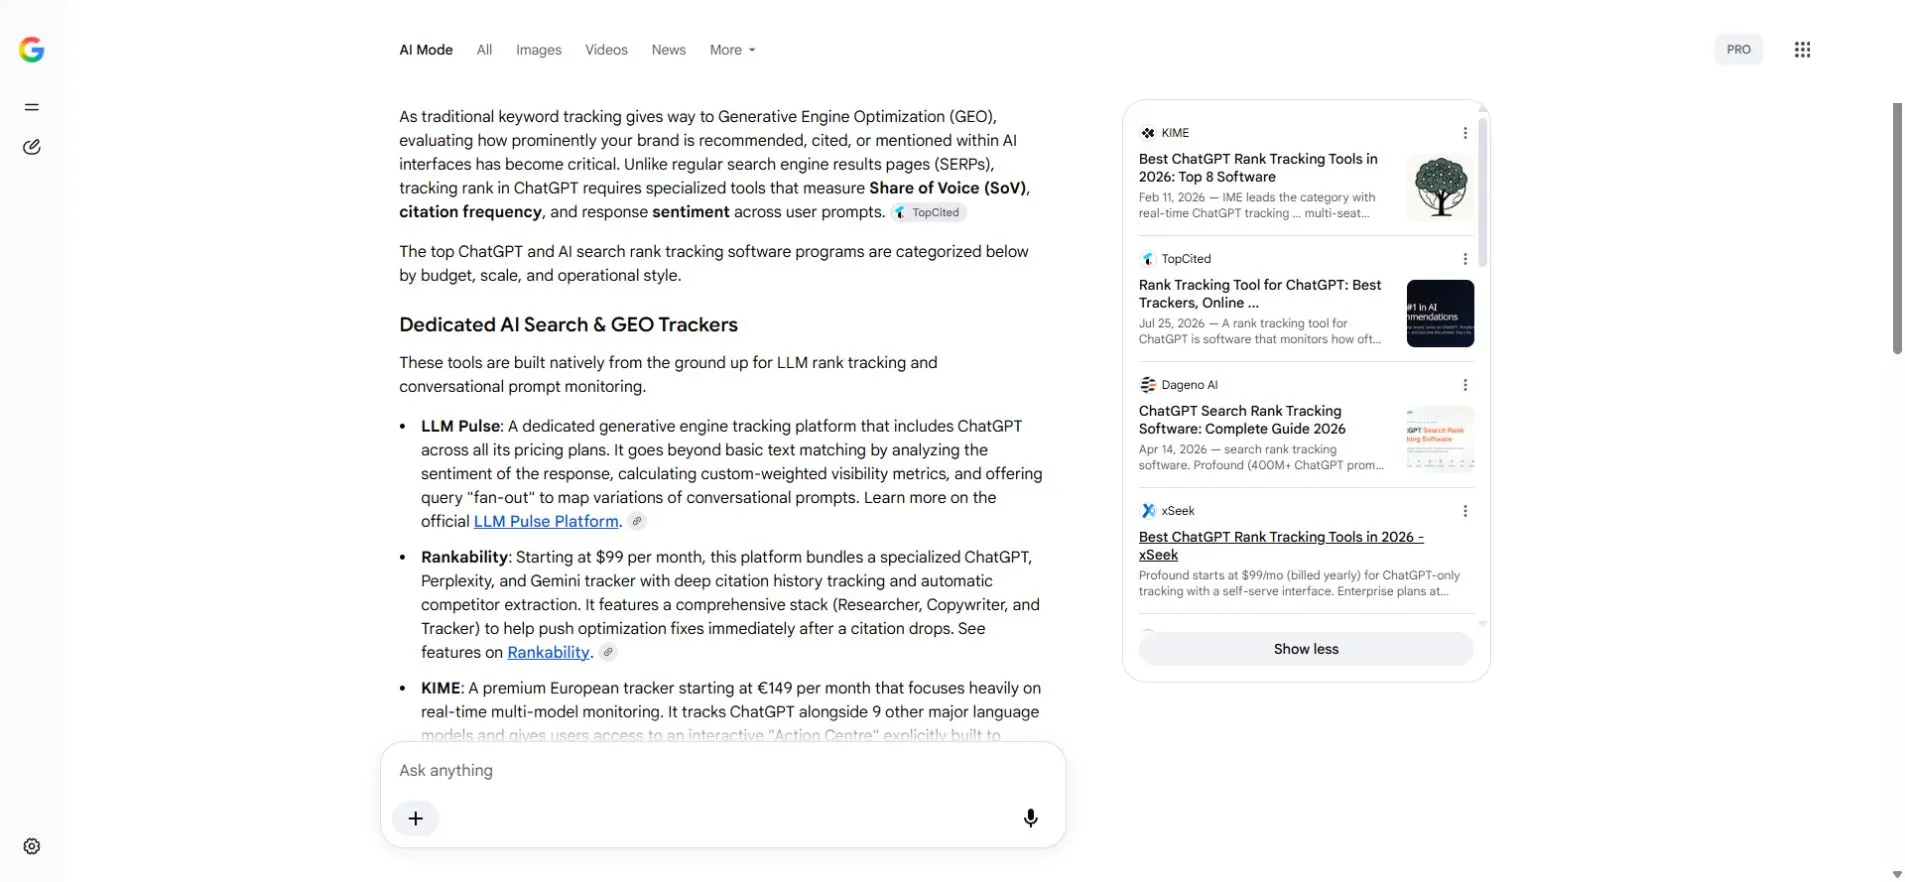Open ChatGPT Search Rank Tracking Software result
The image size is (1905, 882).
coord(1242,420)
